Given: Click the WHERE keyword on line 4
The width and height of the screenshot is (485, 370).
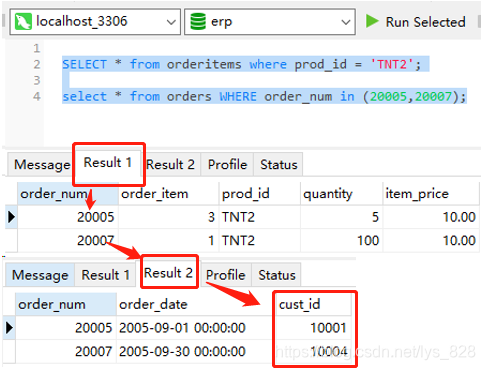Looking at the screenshot, I should pos(238,96).
